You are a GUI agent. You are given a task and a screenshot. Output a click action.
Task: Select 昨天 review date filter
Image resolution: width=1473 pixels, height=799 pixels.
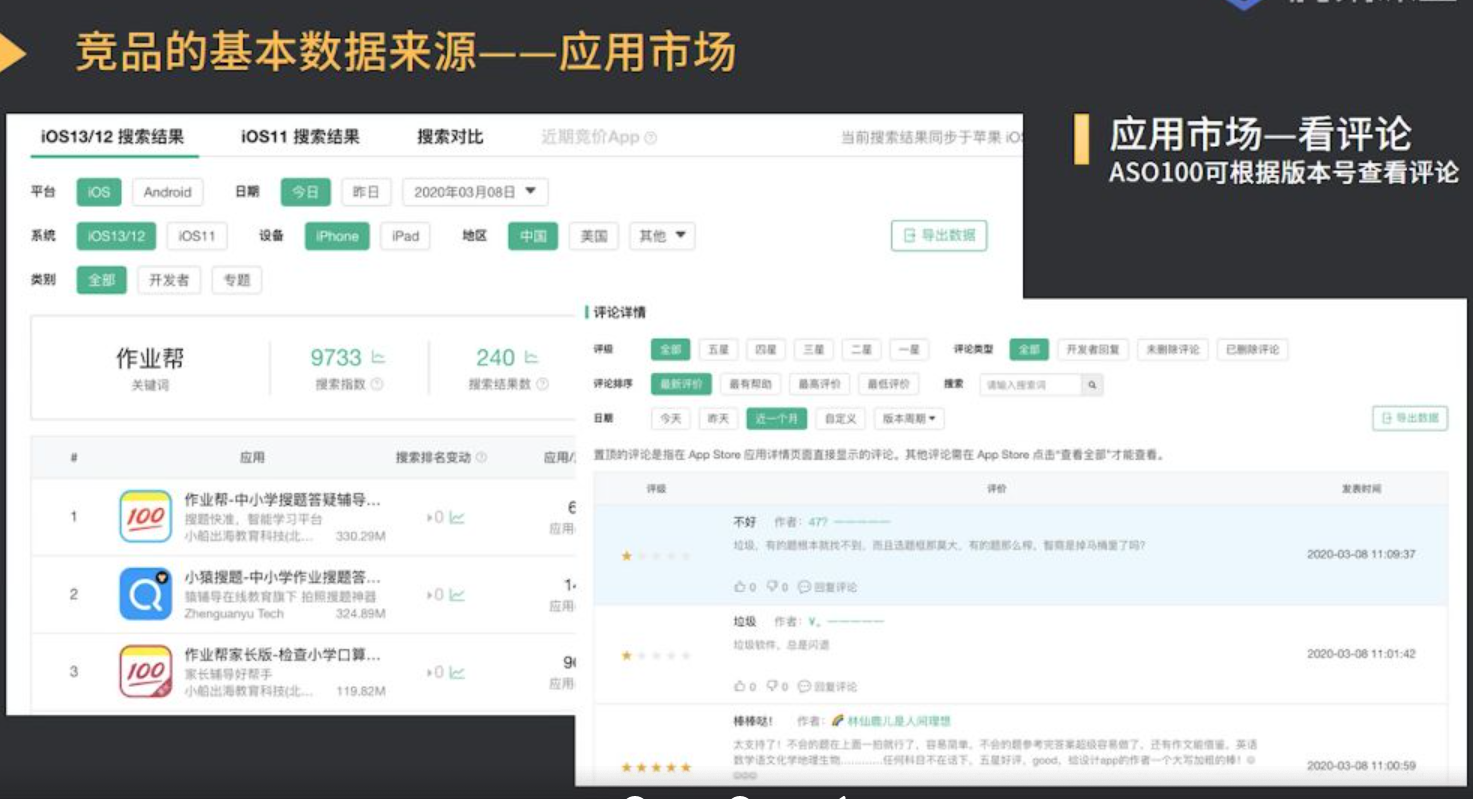pyautogui.click(x=718, y=418)
